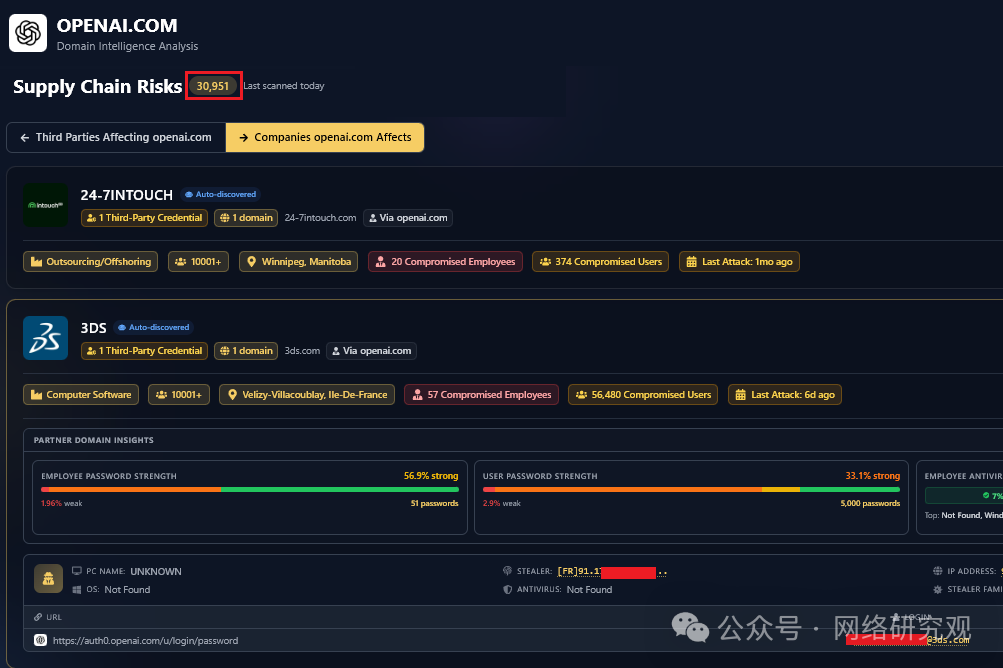This screenshot has width=1003, height=668.
Task: Click the OpenAI favicon beside login URL
Action: pyautogui.click(x=40, y=640)
